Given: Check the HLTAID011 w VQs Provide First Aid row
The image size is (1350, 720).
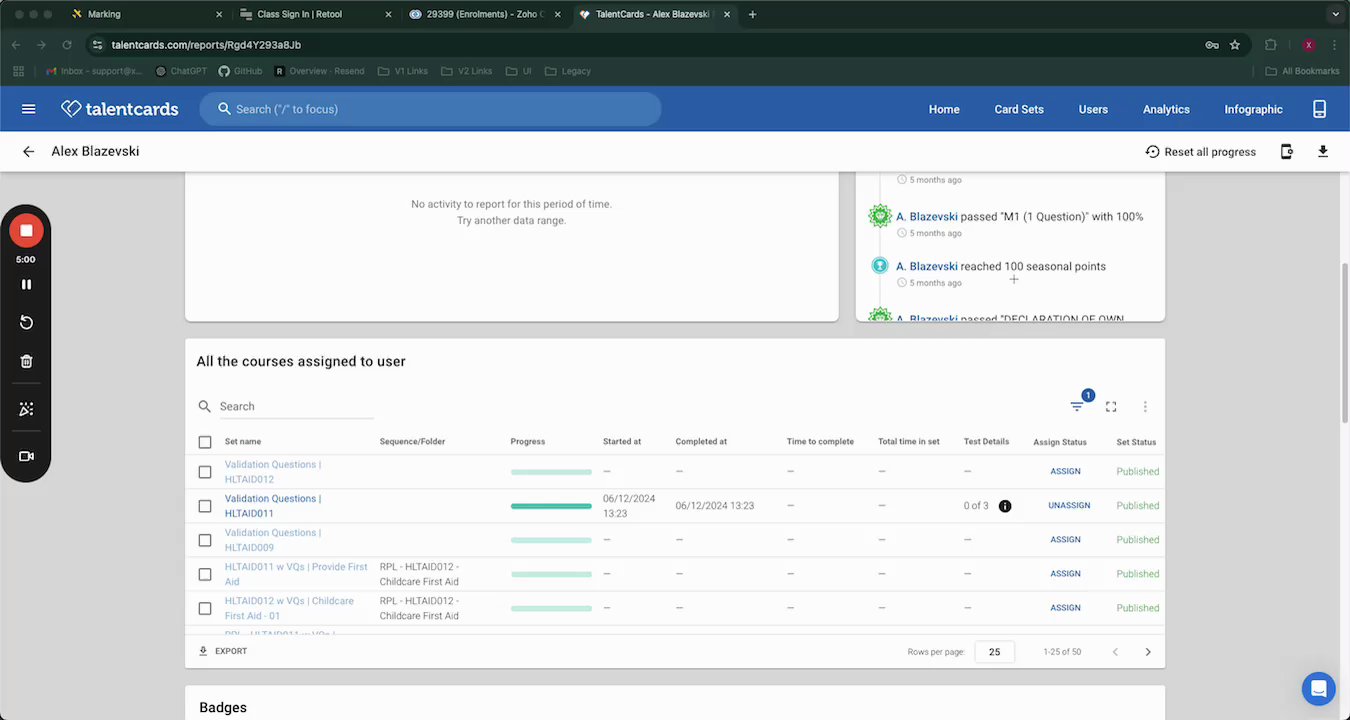Looking at the screenshot, I should [x=205, y=574].
